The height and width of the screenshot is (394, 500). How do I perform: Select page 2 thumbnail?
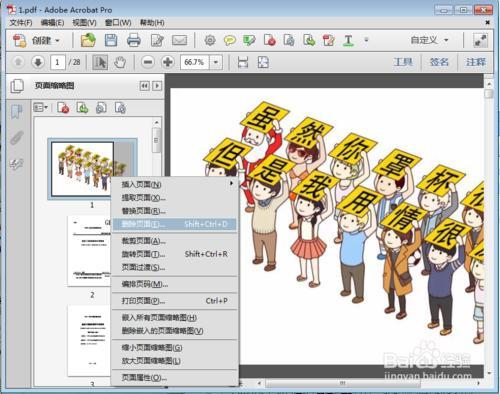(89, 251)
